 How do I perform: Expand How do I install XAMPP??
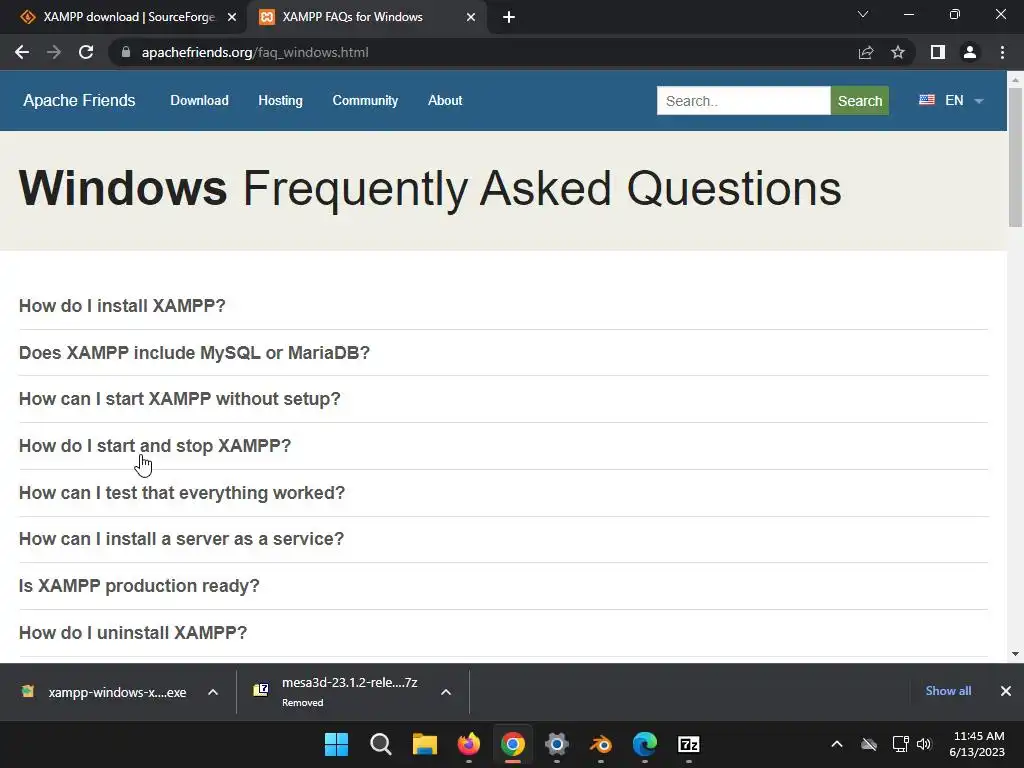pos(122,306)
